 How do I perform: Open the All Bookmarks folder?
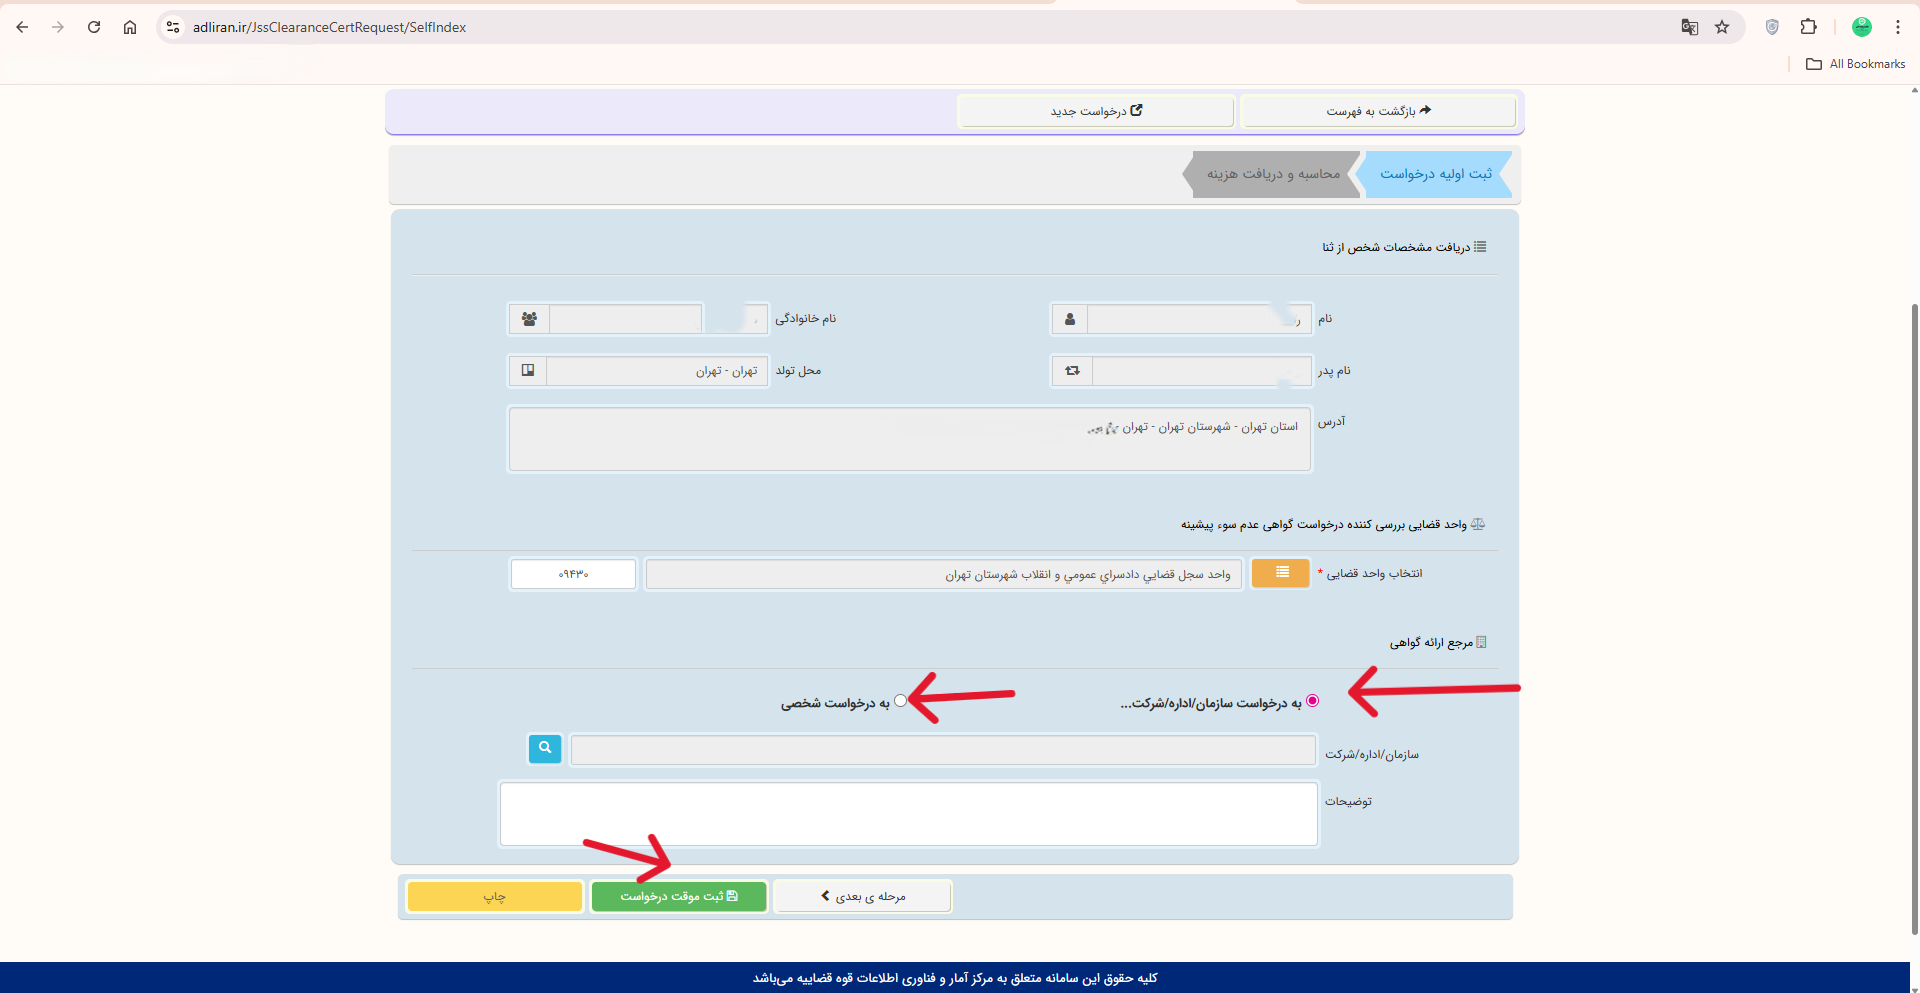tap(1856, 64)
